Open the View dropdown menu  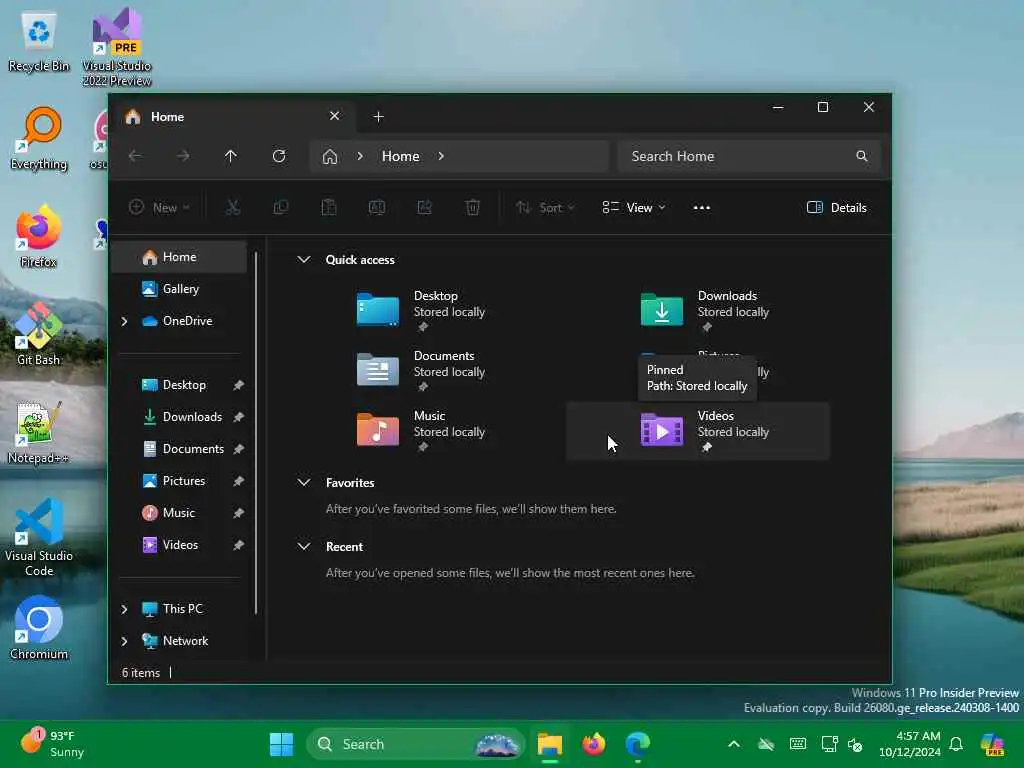pos(633,208)
